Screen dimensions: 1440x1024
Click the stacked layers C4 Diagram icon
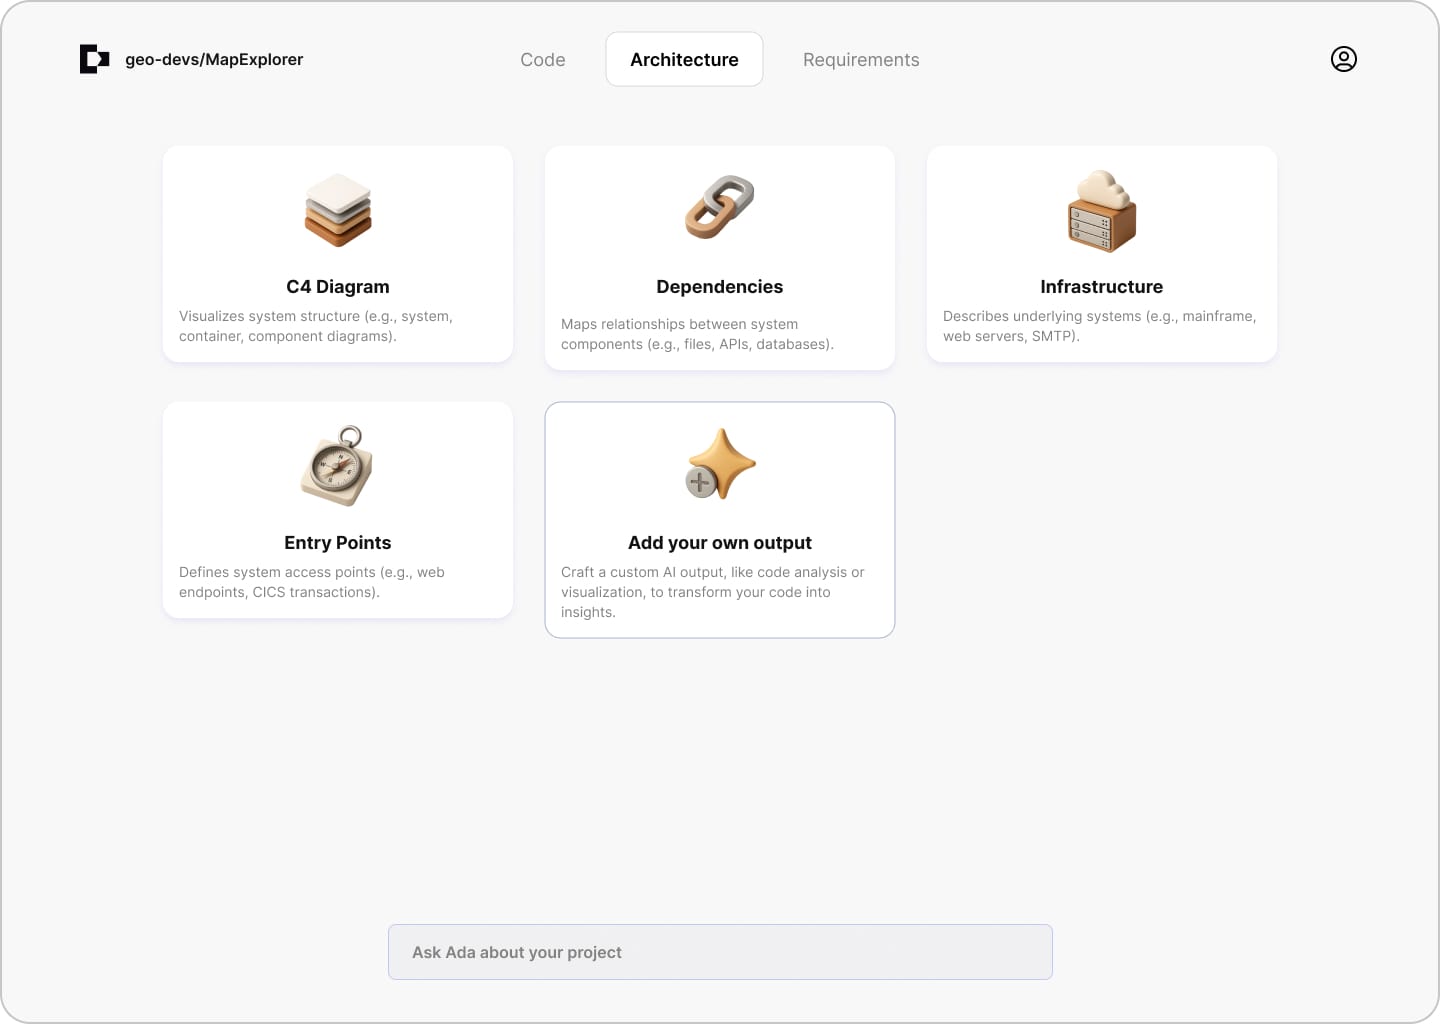coord(338,210)
